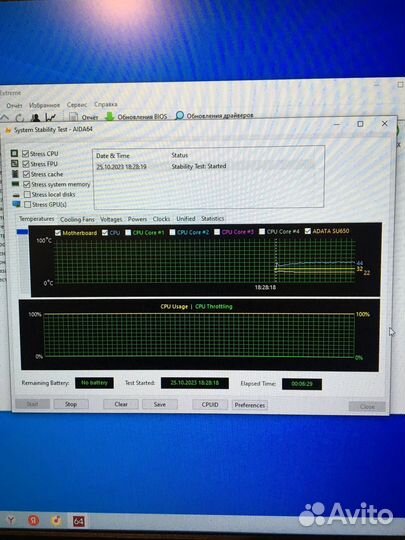The height and width of the screenshot is (540, 405).
Task: Click the No battery status field
Action: point(94,383)
